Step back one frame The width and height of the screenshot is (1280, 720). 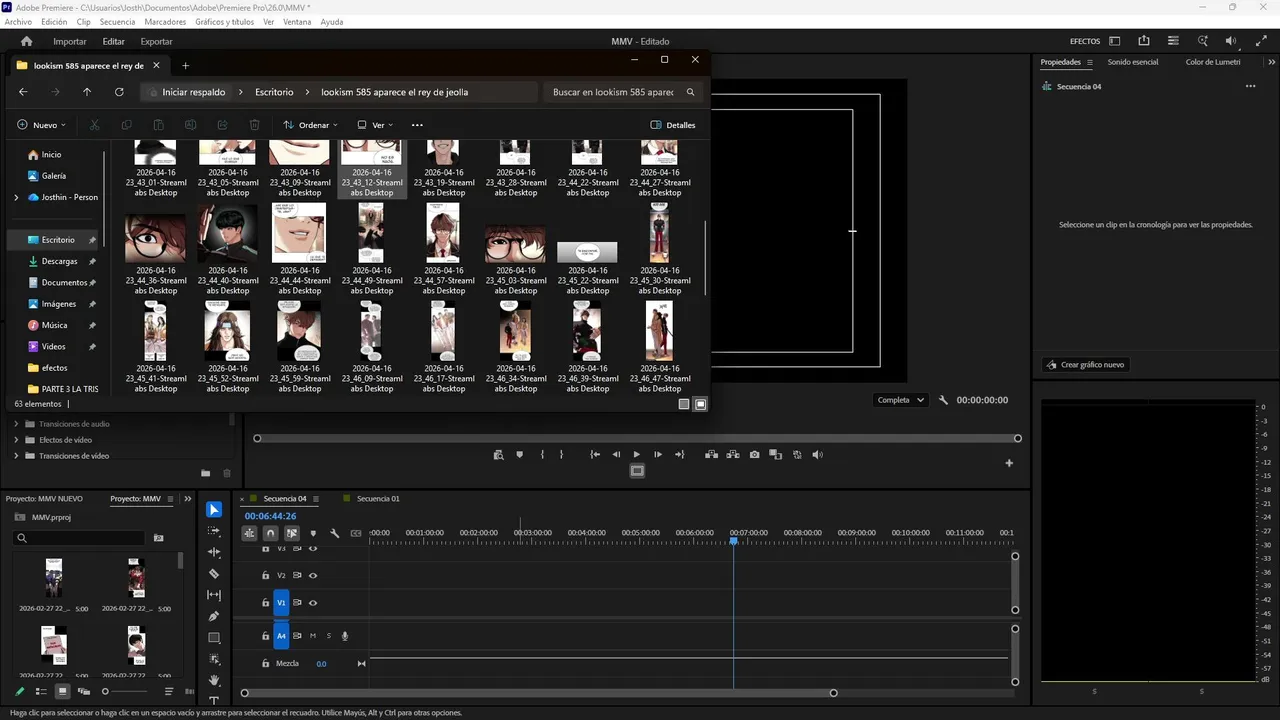point(616,455)
